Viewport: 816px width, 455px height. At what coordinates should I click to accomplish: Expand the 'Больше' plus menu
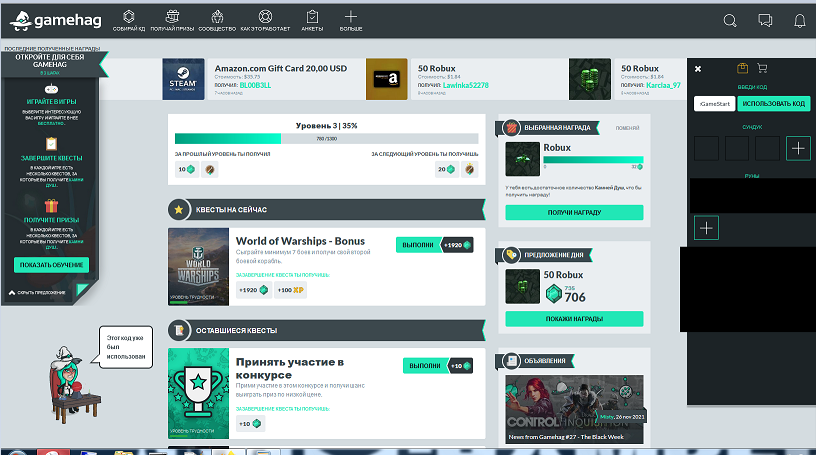[x=351, y=21]
